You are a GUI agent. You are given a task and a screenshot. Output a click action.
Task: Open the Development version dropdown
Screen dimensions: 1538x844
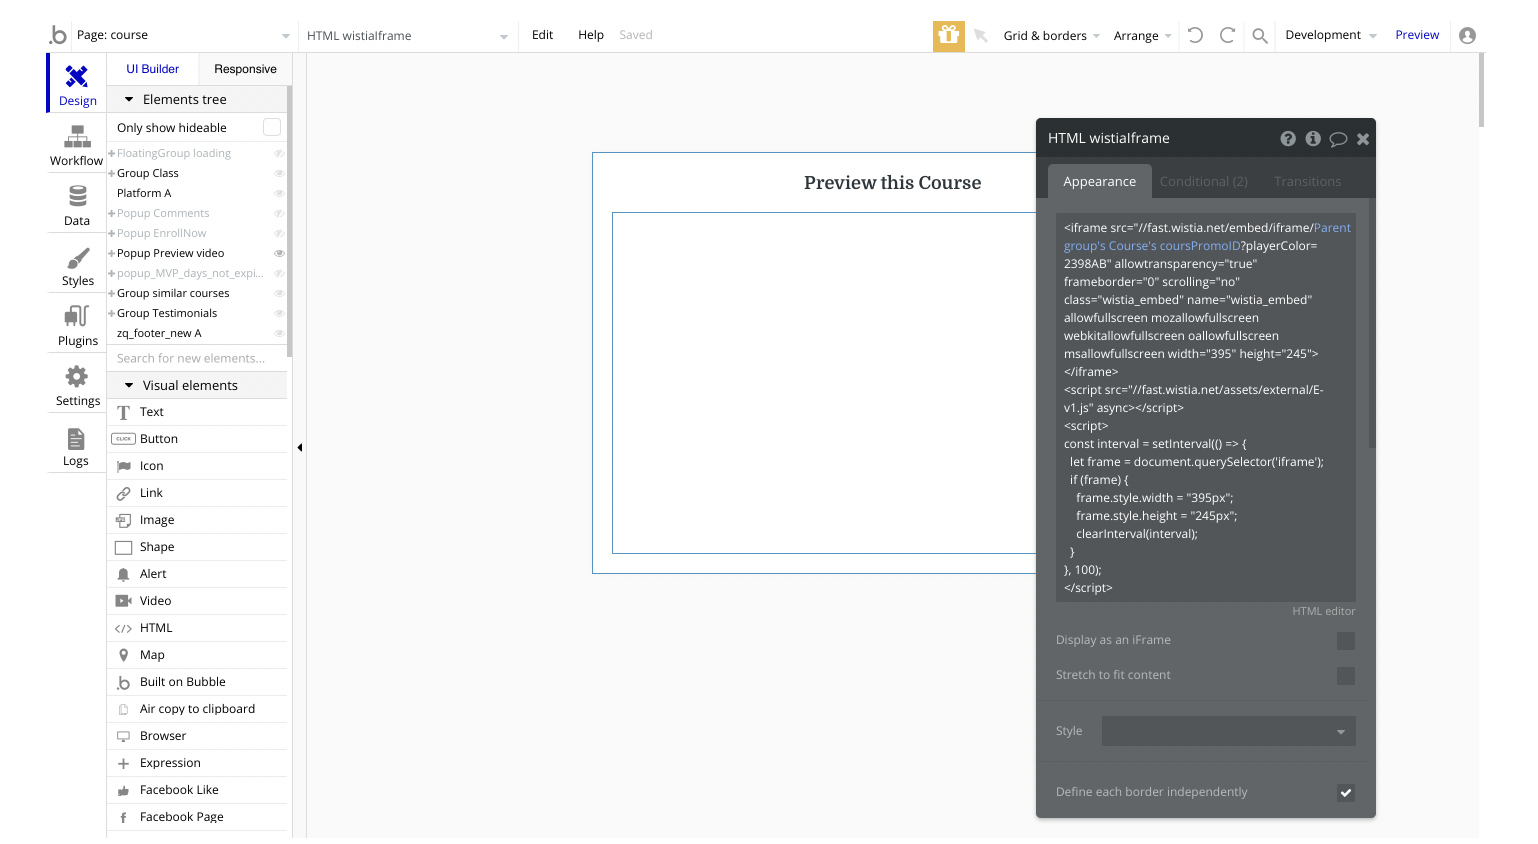(1331, 35)
